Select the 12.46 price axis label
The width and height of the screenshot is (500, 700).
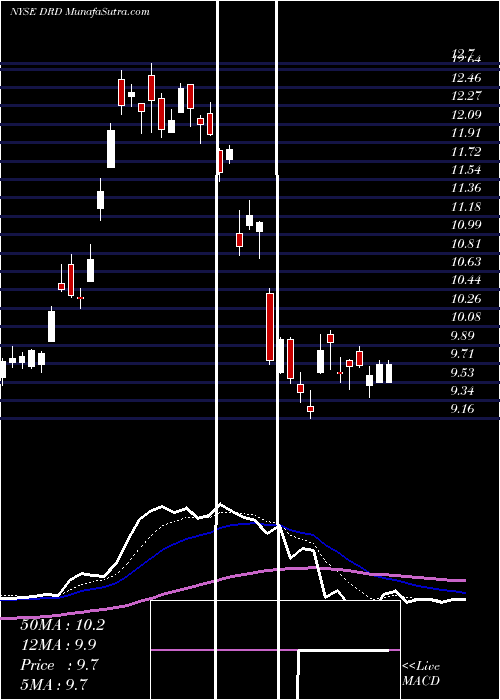pos(466,78)
